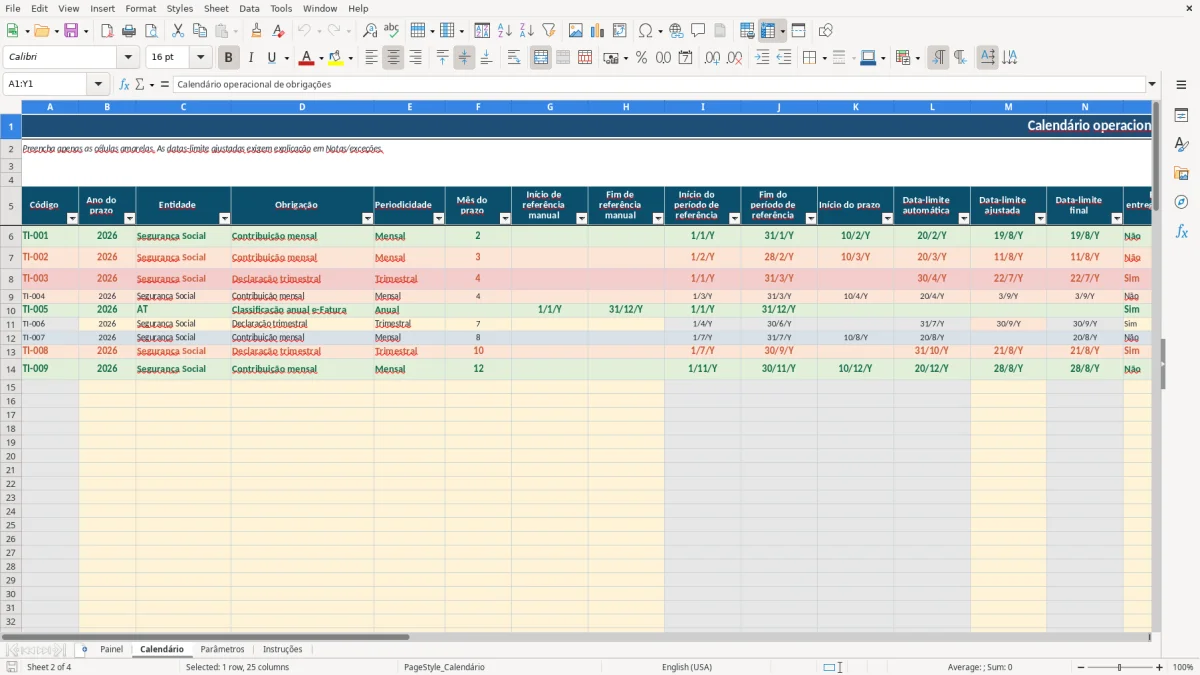Open the Periodicidade column filter dropdown

[x=438, y=218]
